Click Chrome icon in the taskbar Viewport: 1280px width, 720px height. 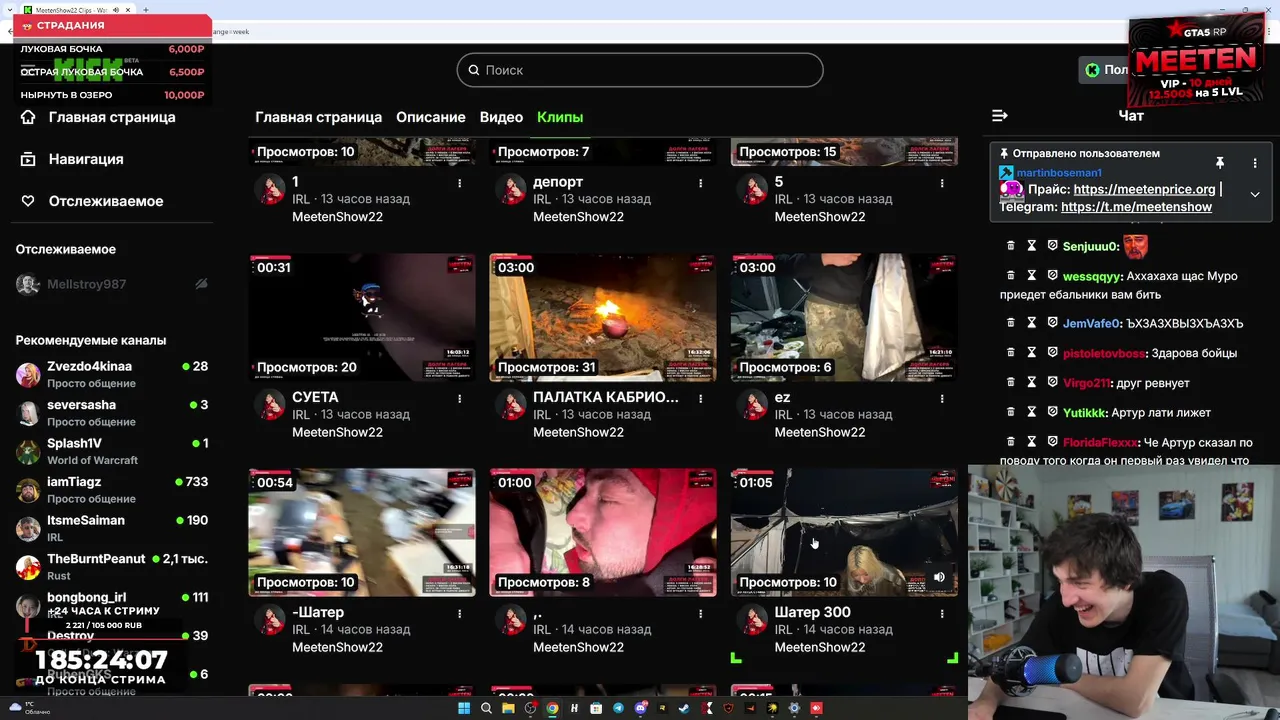point(552,708)
